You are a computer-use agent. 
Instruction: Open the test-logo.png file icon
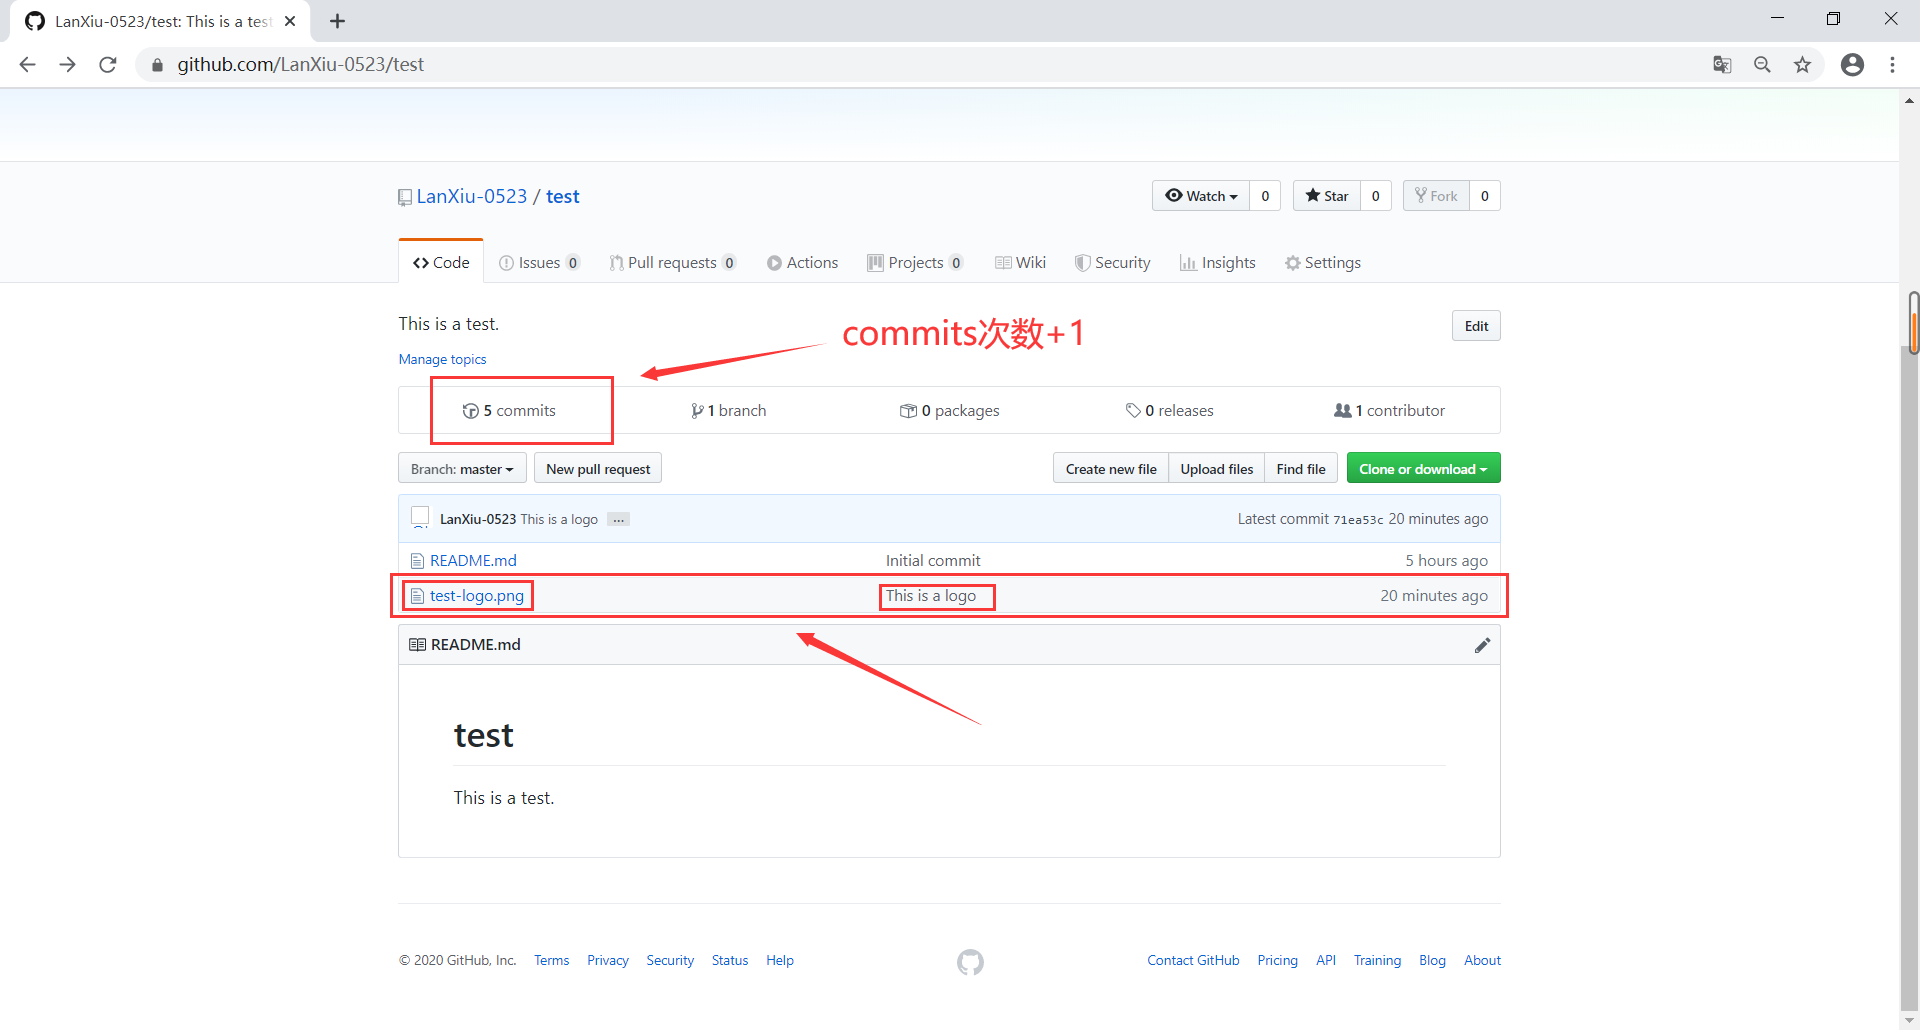(x=417, y=595)
